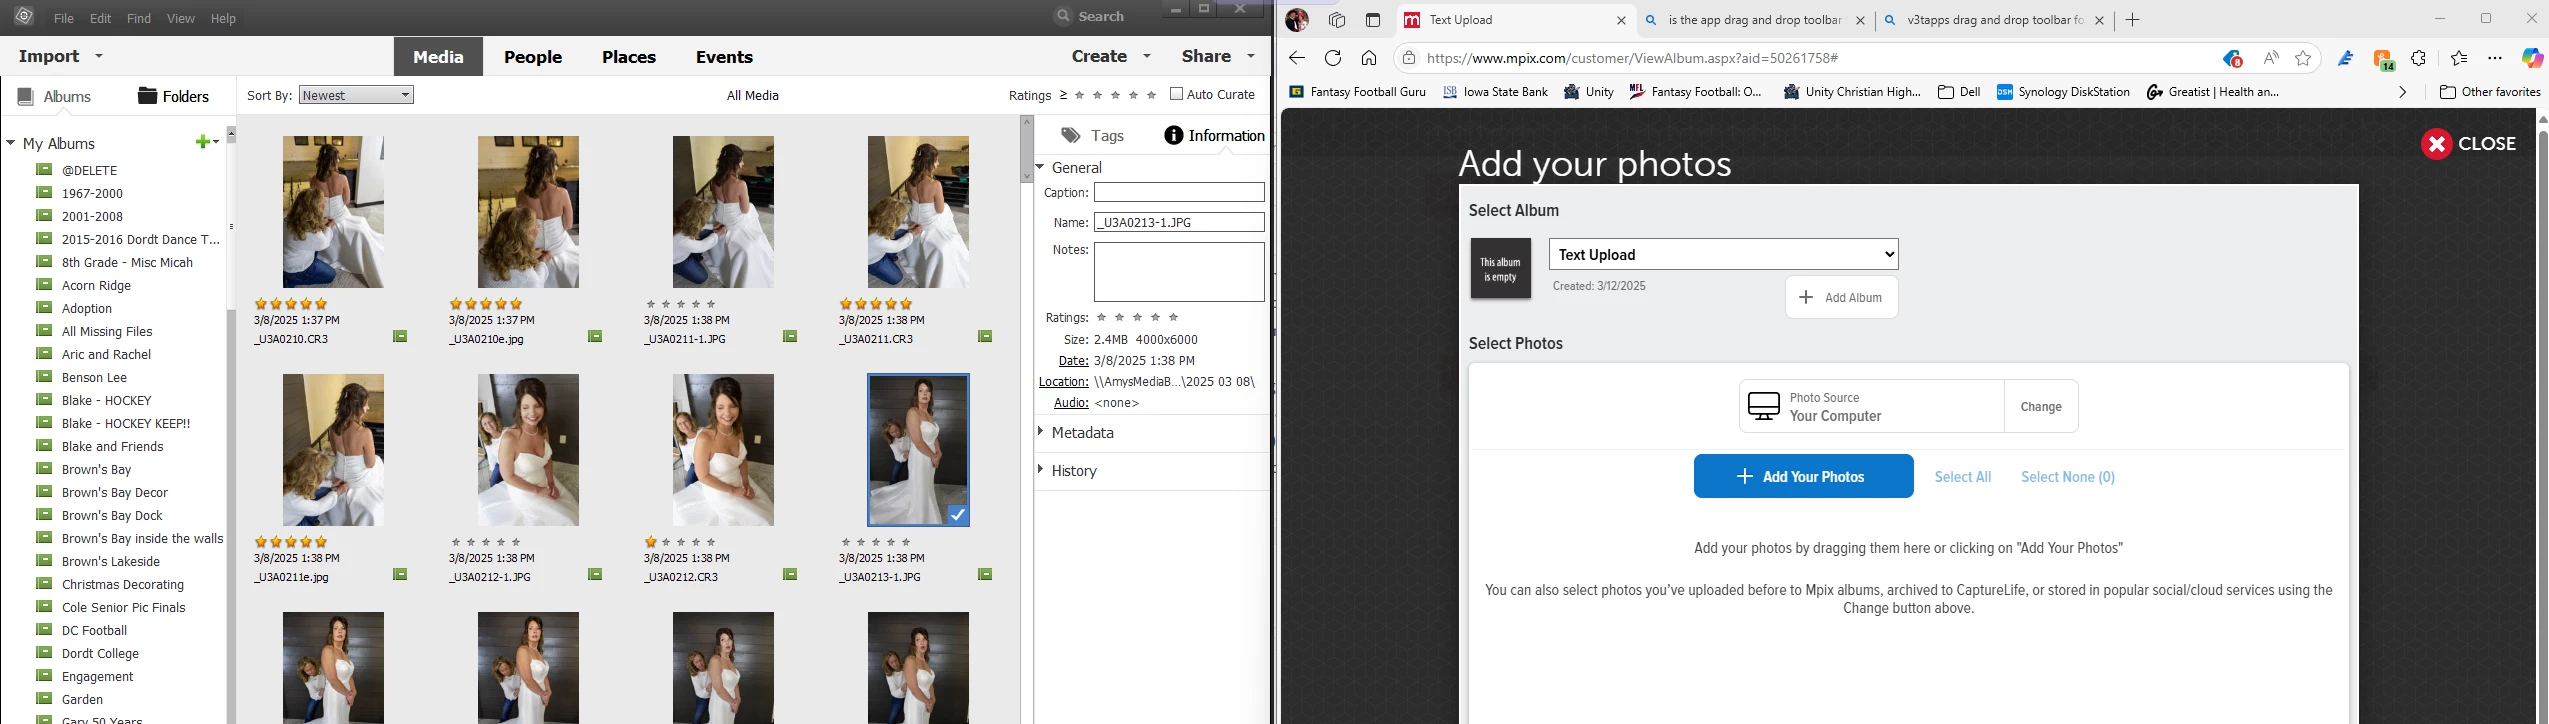Switch to the People tab

[x=533, y=57]
